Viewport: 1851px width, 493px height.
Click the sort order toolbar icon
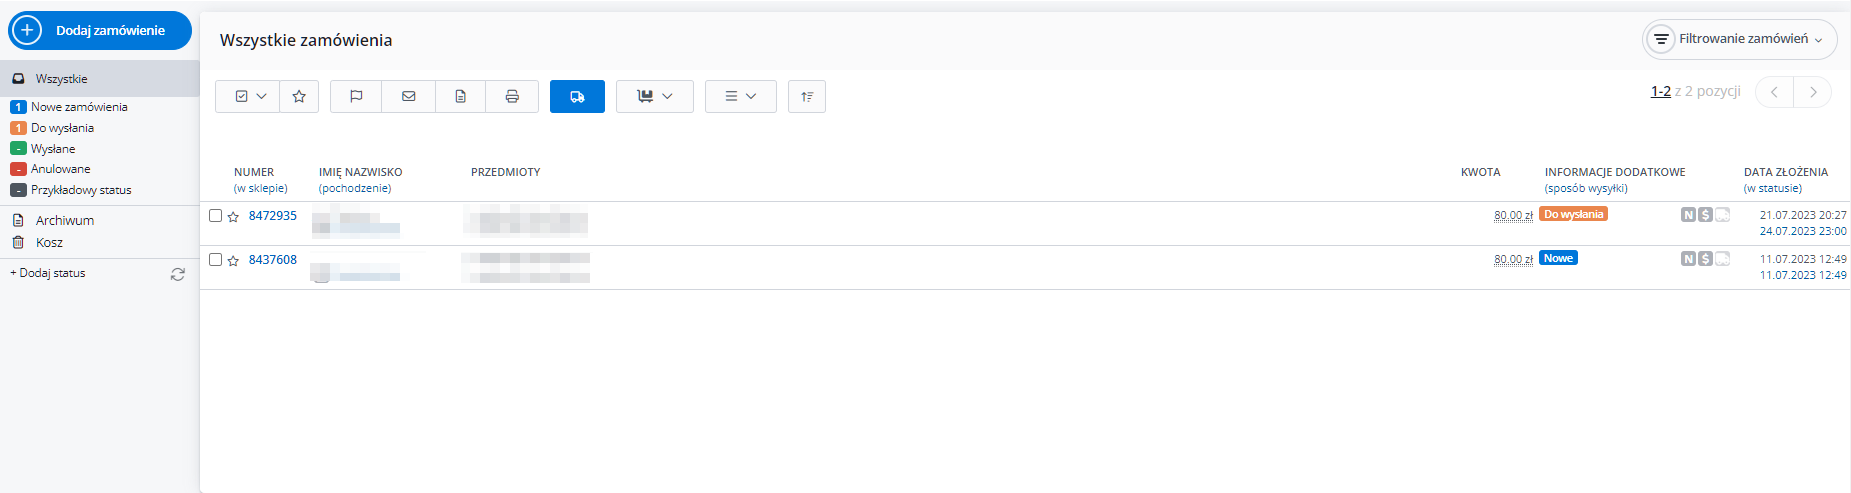coord(807,96)
